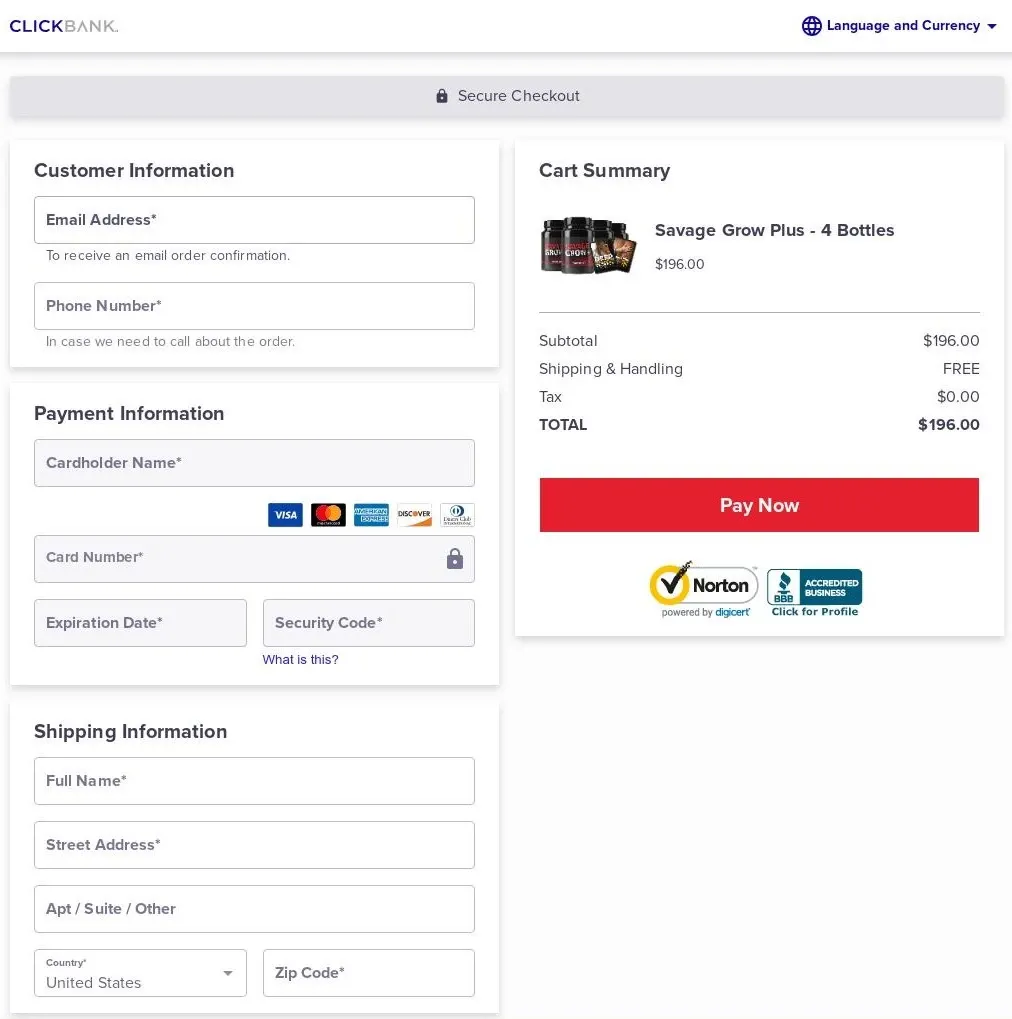Click into the Cardholder Name field

click(254, 463)
